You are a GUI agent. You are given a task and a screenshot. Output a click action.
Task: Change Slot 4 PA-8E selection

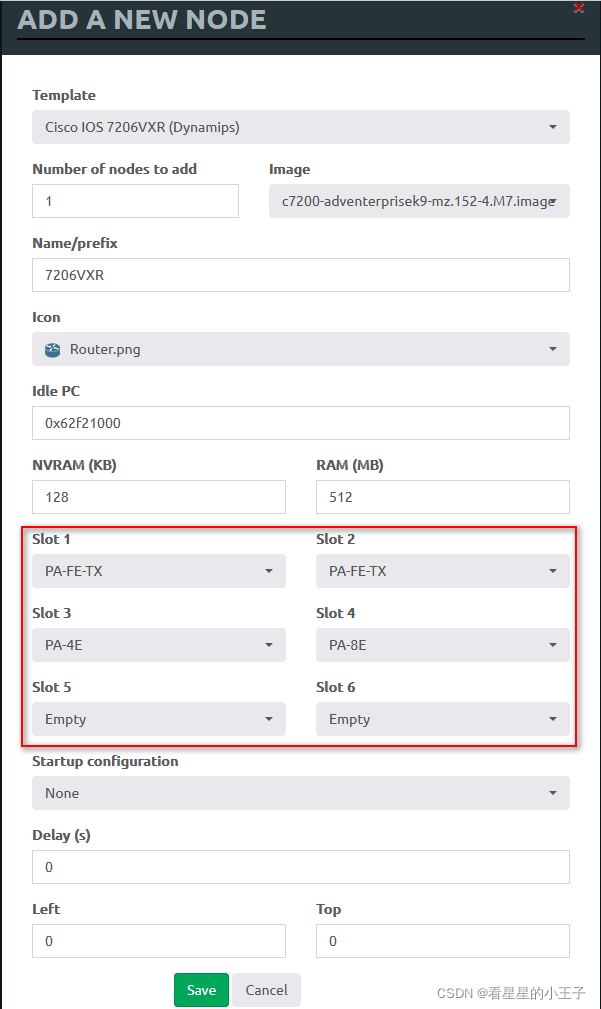(x=443, y=645)
